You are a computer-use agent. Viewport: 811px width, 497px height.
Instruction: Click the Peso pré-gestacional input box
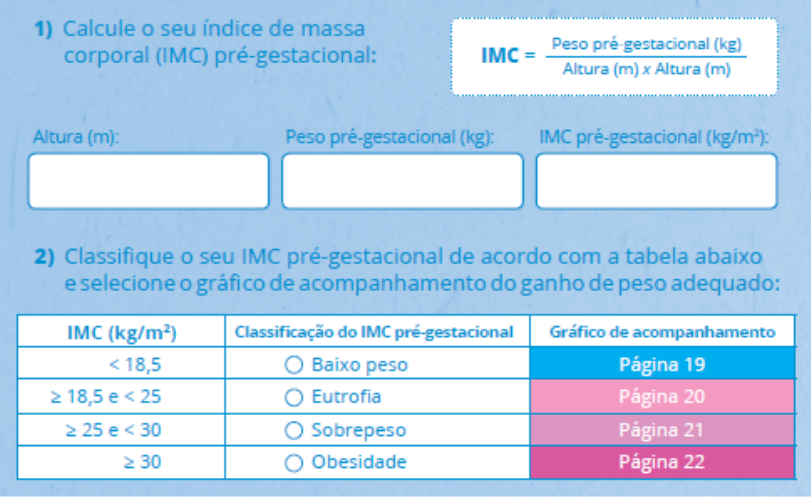[402, 181]
